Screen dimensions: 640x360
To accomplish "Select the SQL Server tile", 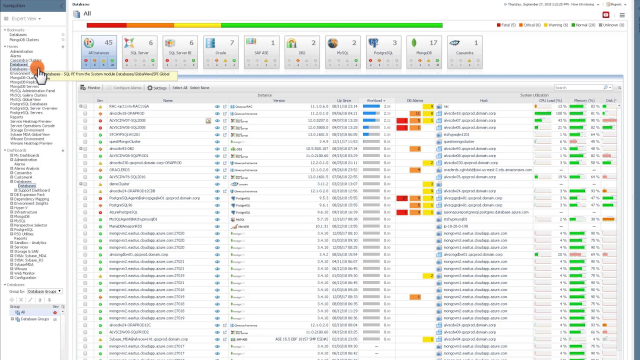I will pos(140,52).
